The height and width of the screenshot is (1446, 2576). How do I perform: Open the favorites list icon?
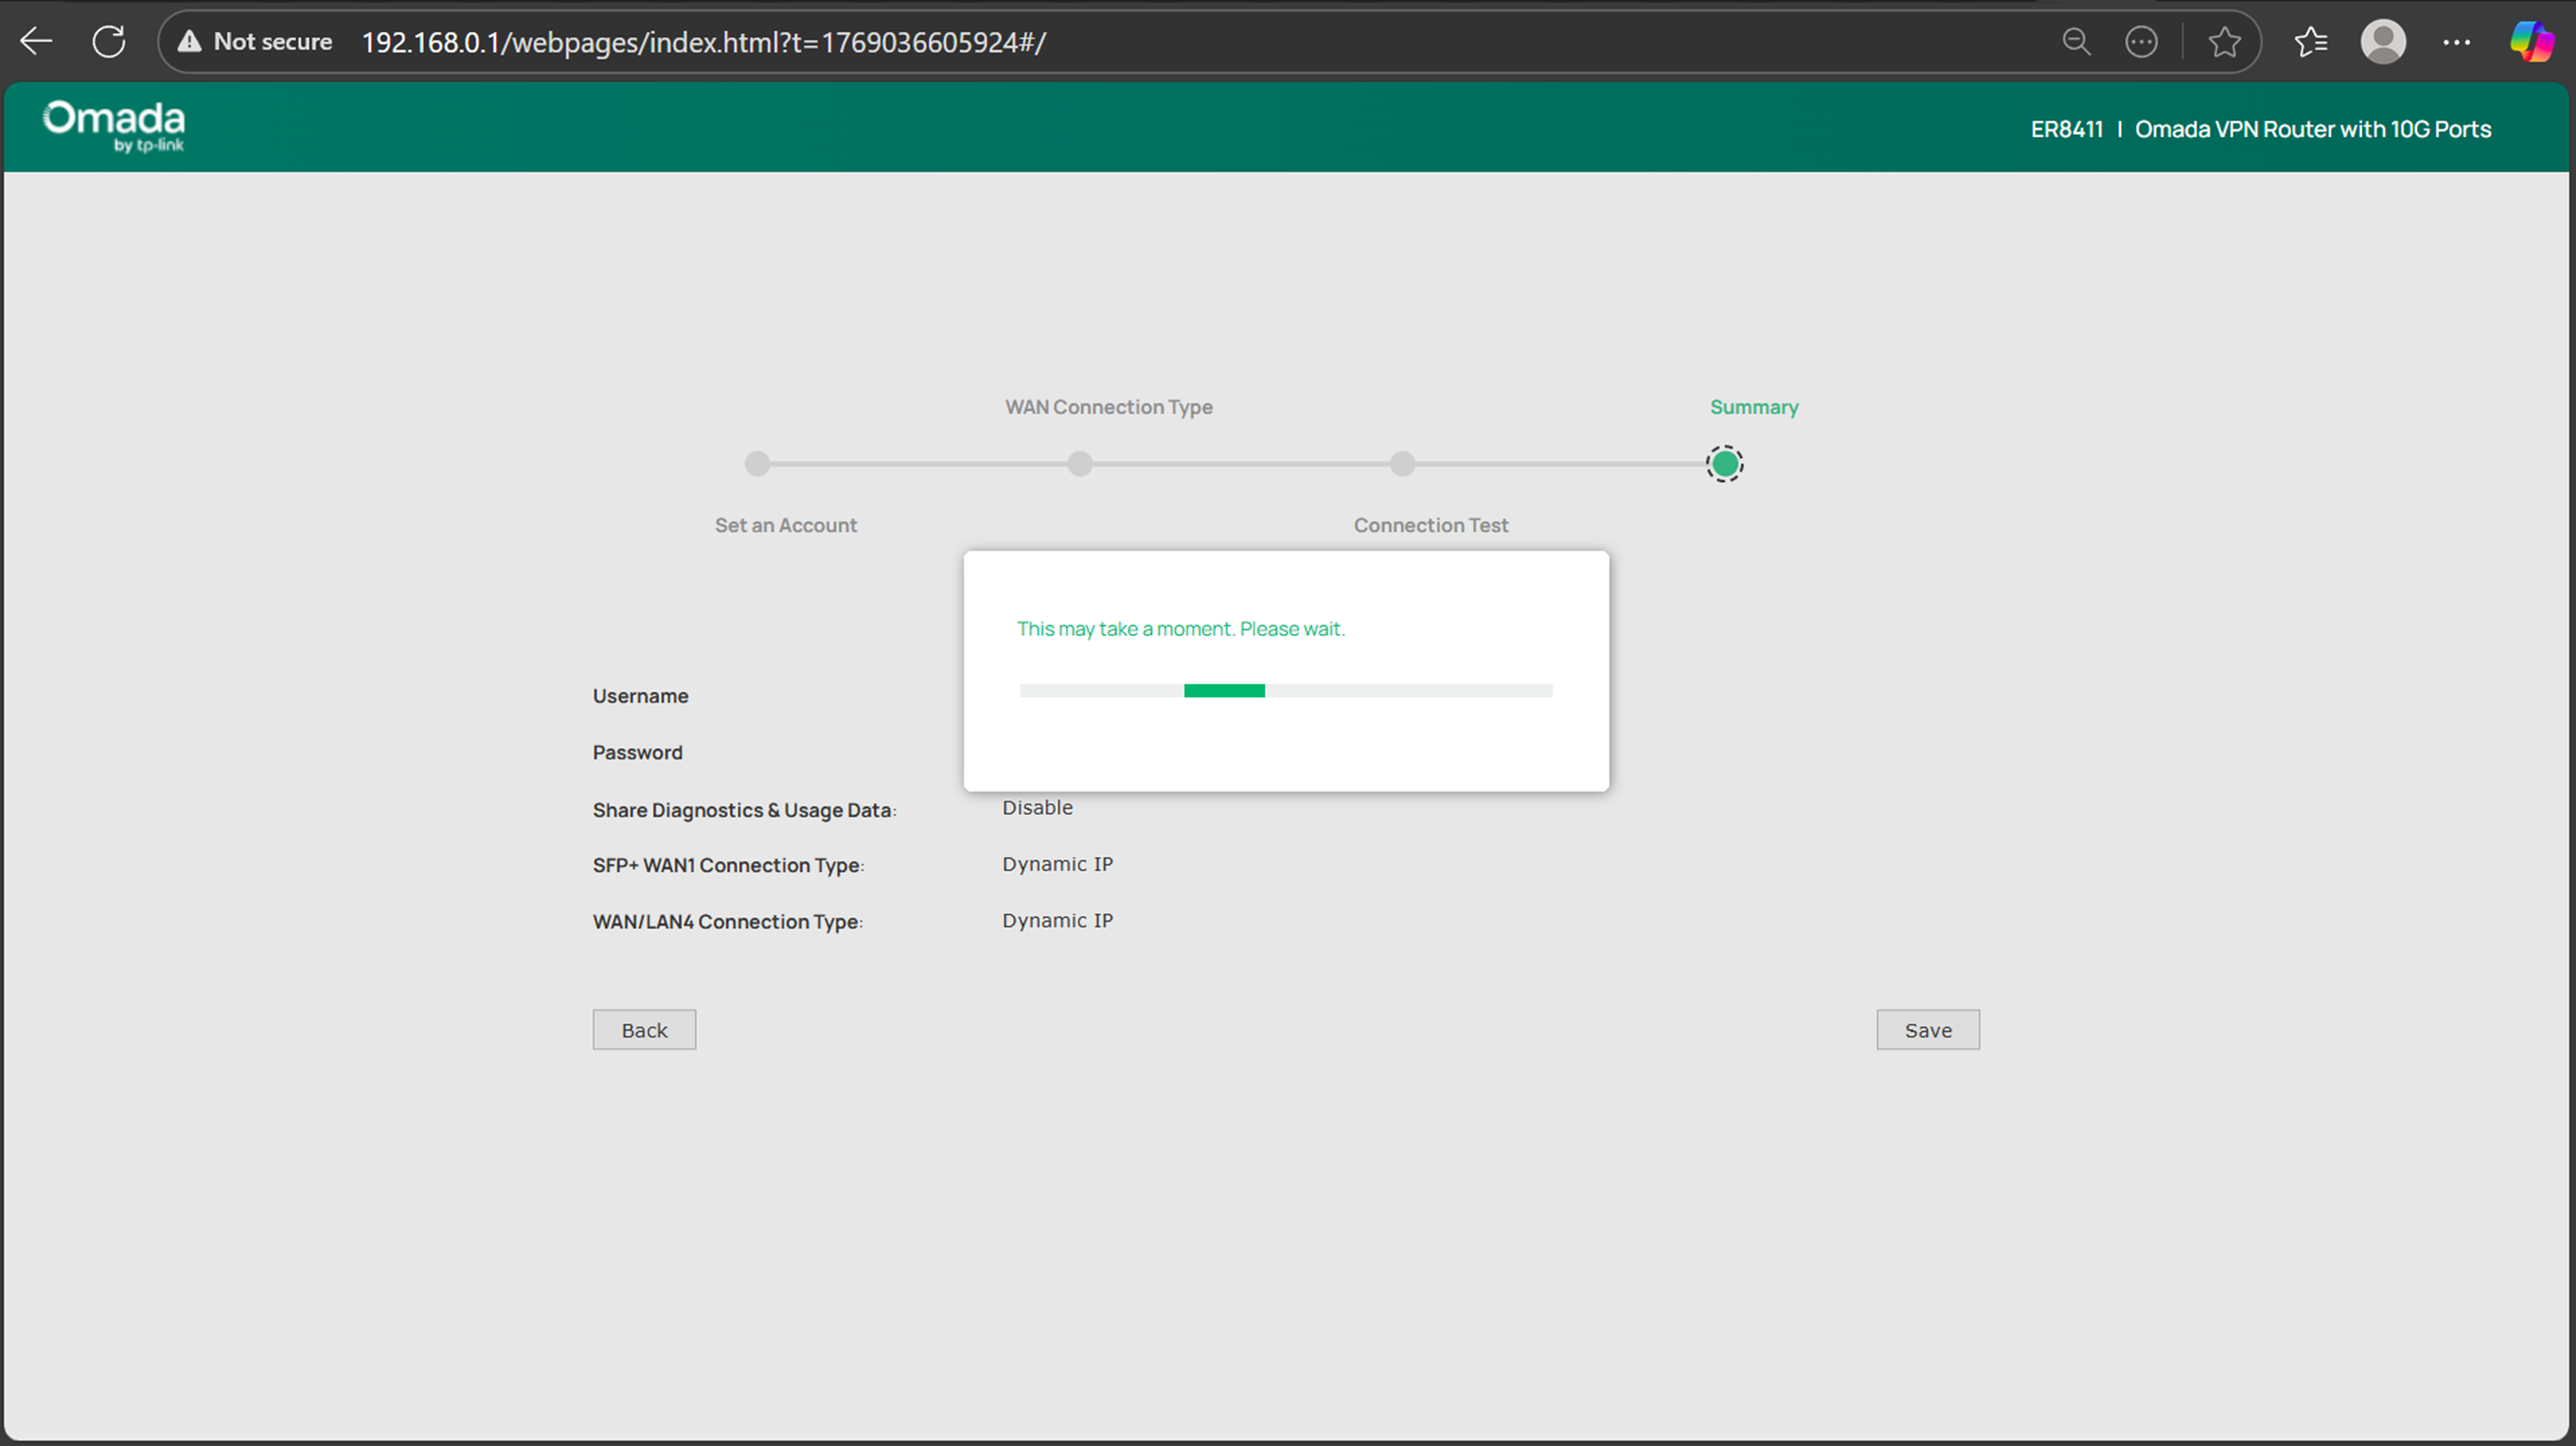click(x=2312, y=41)
